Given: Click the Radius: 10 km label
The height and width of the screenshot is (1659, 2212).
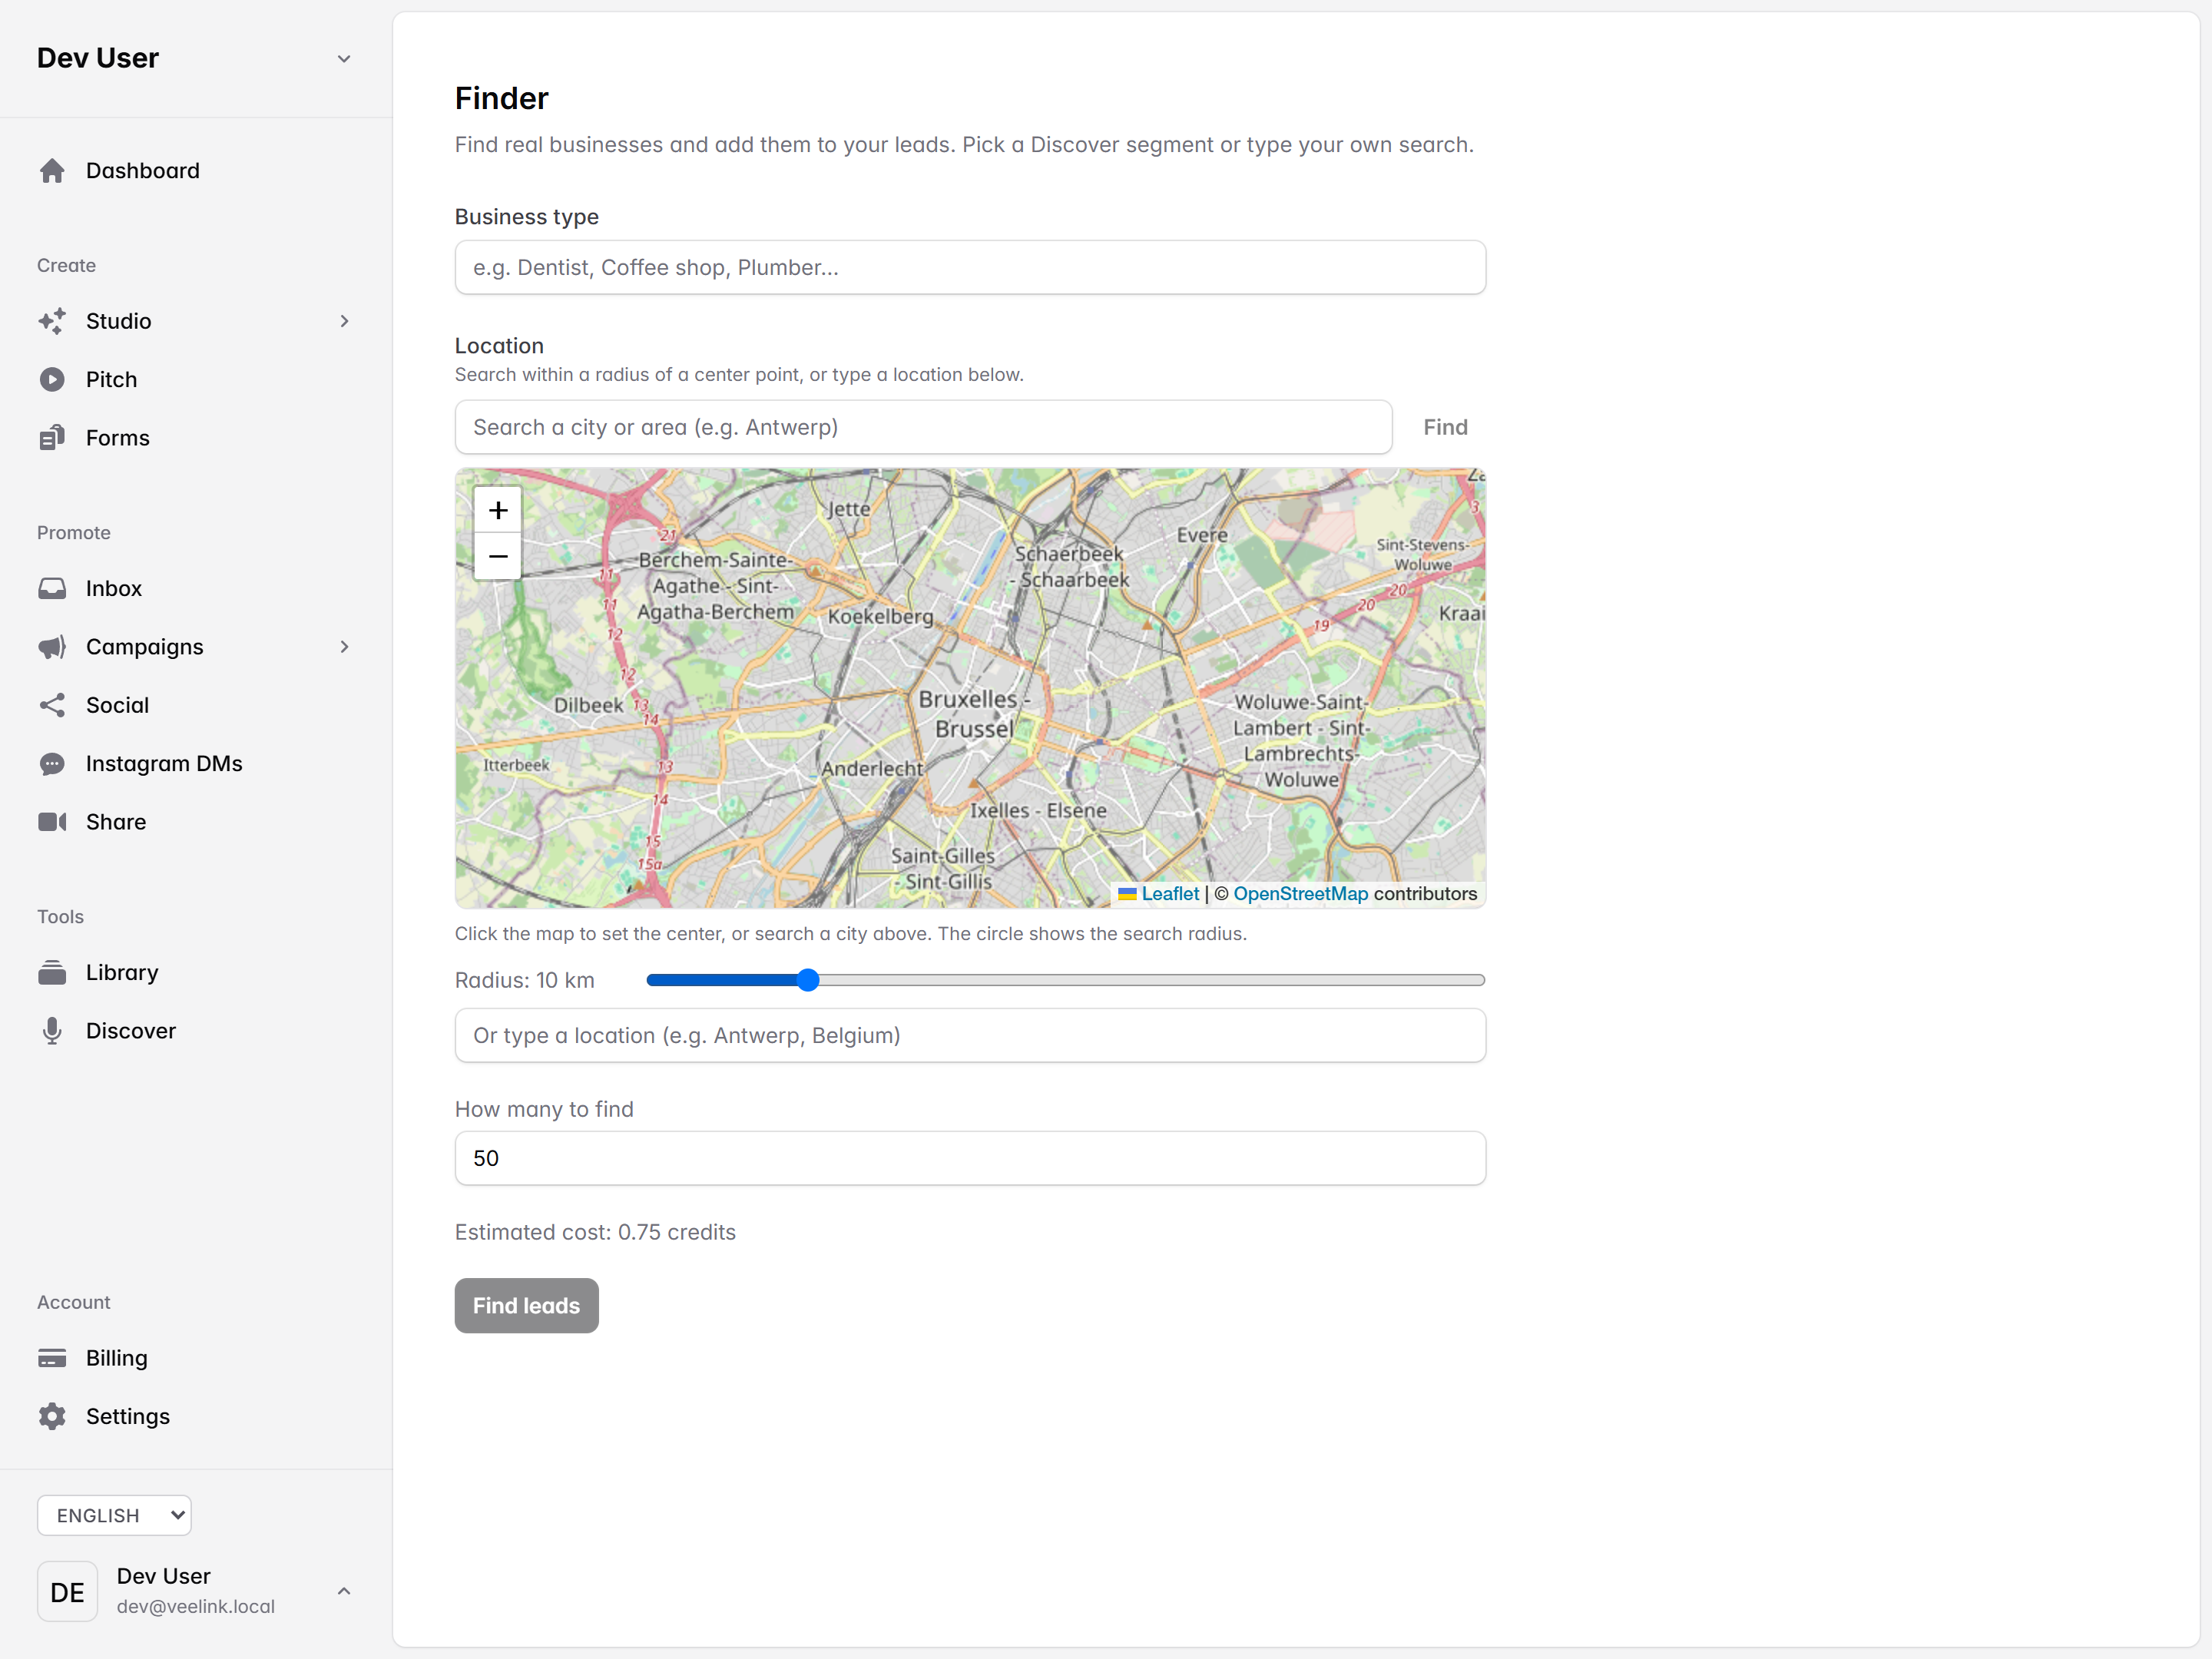Looking at the screenshot, I should [x=524, y=980].
